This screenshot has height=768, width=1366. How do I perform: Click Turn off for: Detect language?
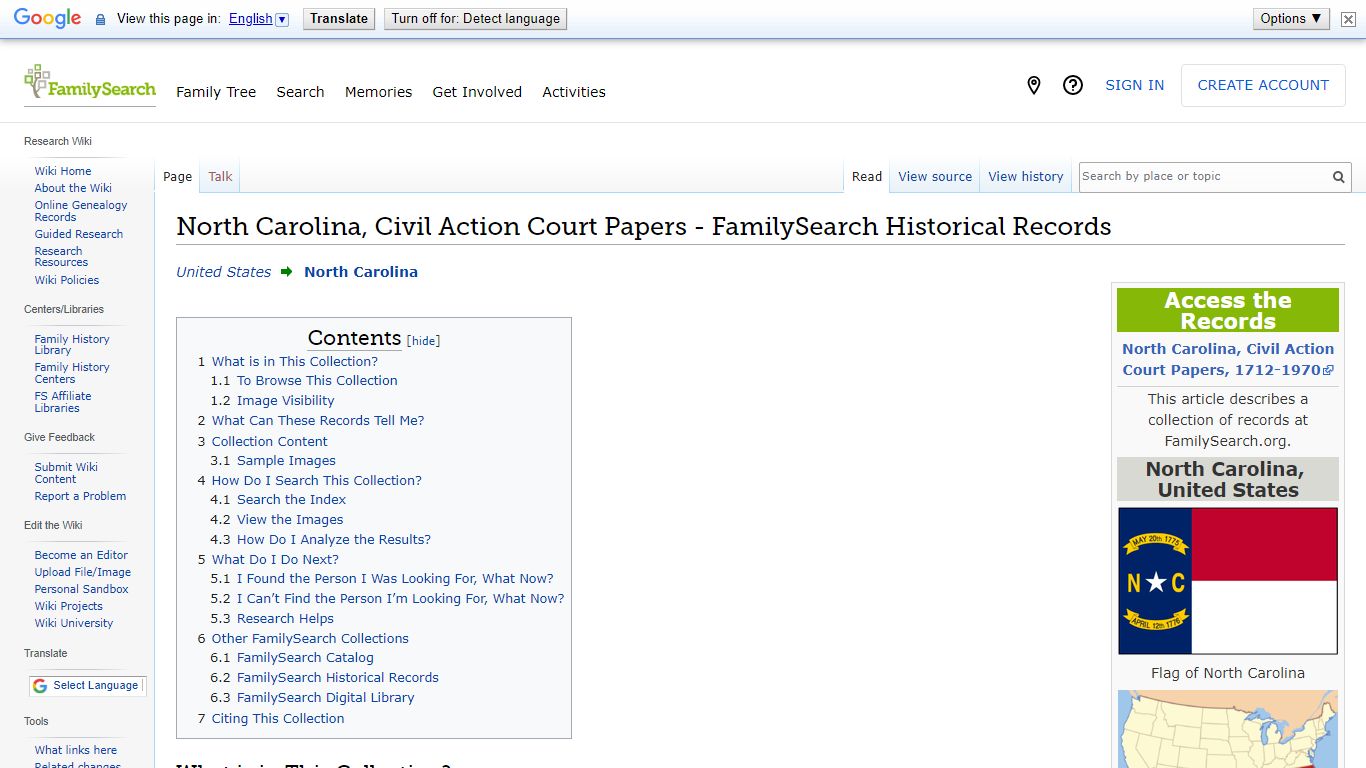click(476, 19)
